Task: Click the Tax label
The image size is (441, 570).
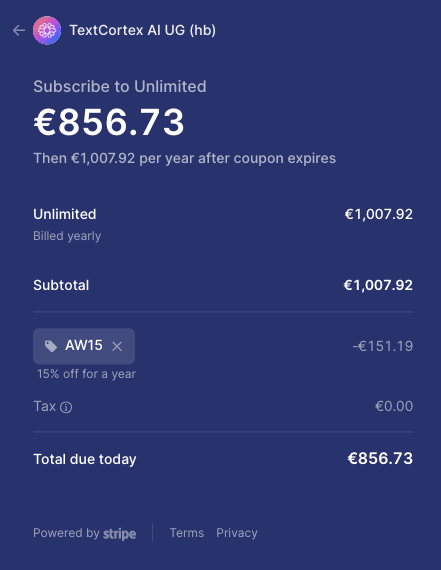Action: [44, 406]
